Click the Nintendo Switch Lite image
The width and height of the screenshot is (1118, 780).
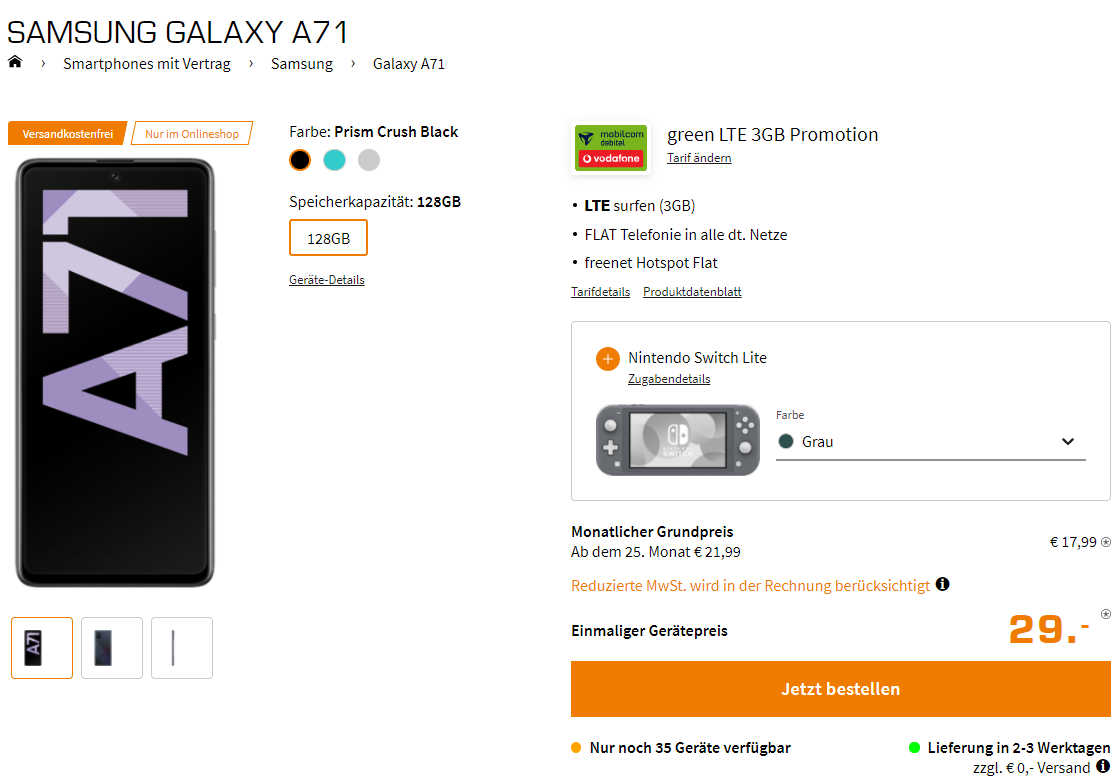(678, 440)
